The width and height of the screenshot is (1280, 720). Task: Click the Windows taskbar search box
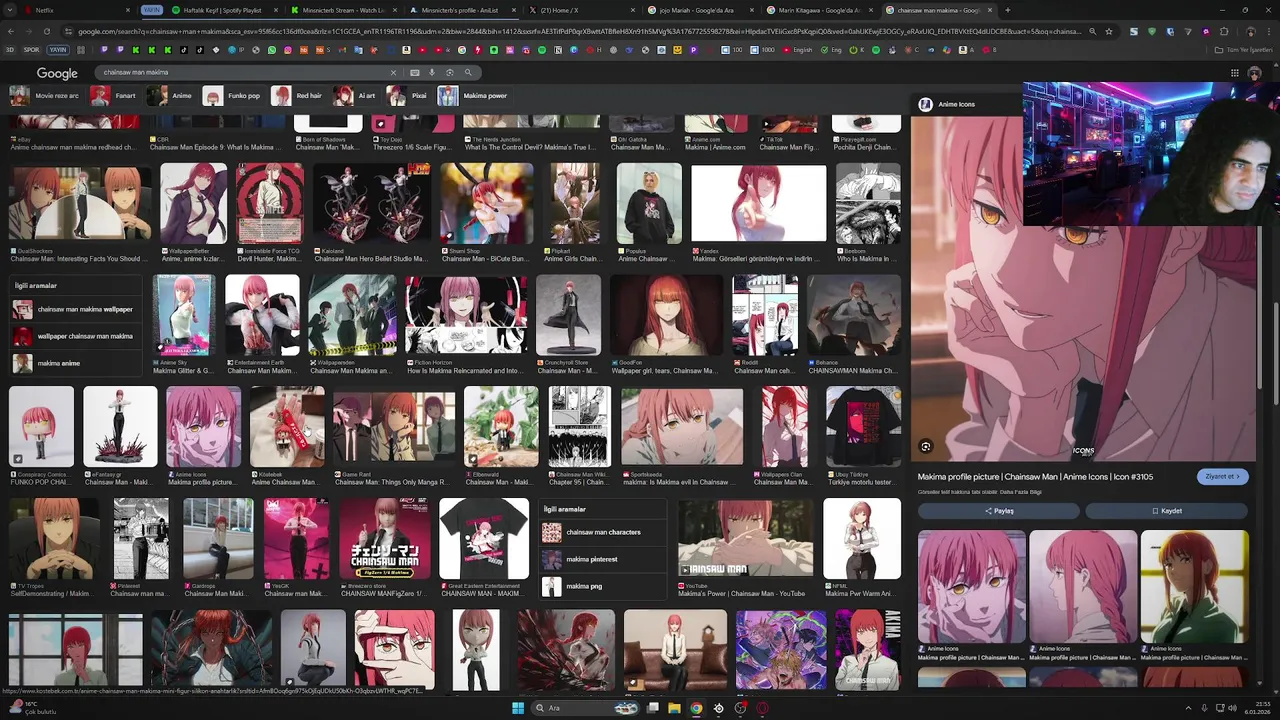(x=586, y=708)
